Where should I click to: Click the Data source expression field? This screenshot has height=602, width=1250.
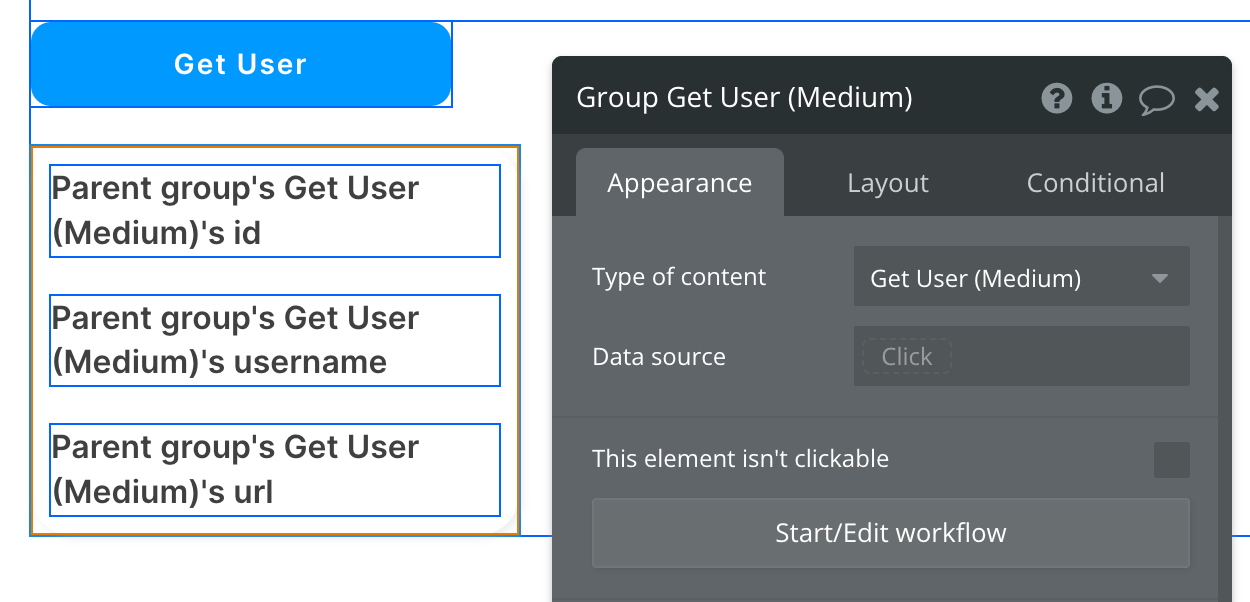[x=1021, y=356]
